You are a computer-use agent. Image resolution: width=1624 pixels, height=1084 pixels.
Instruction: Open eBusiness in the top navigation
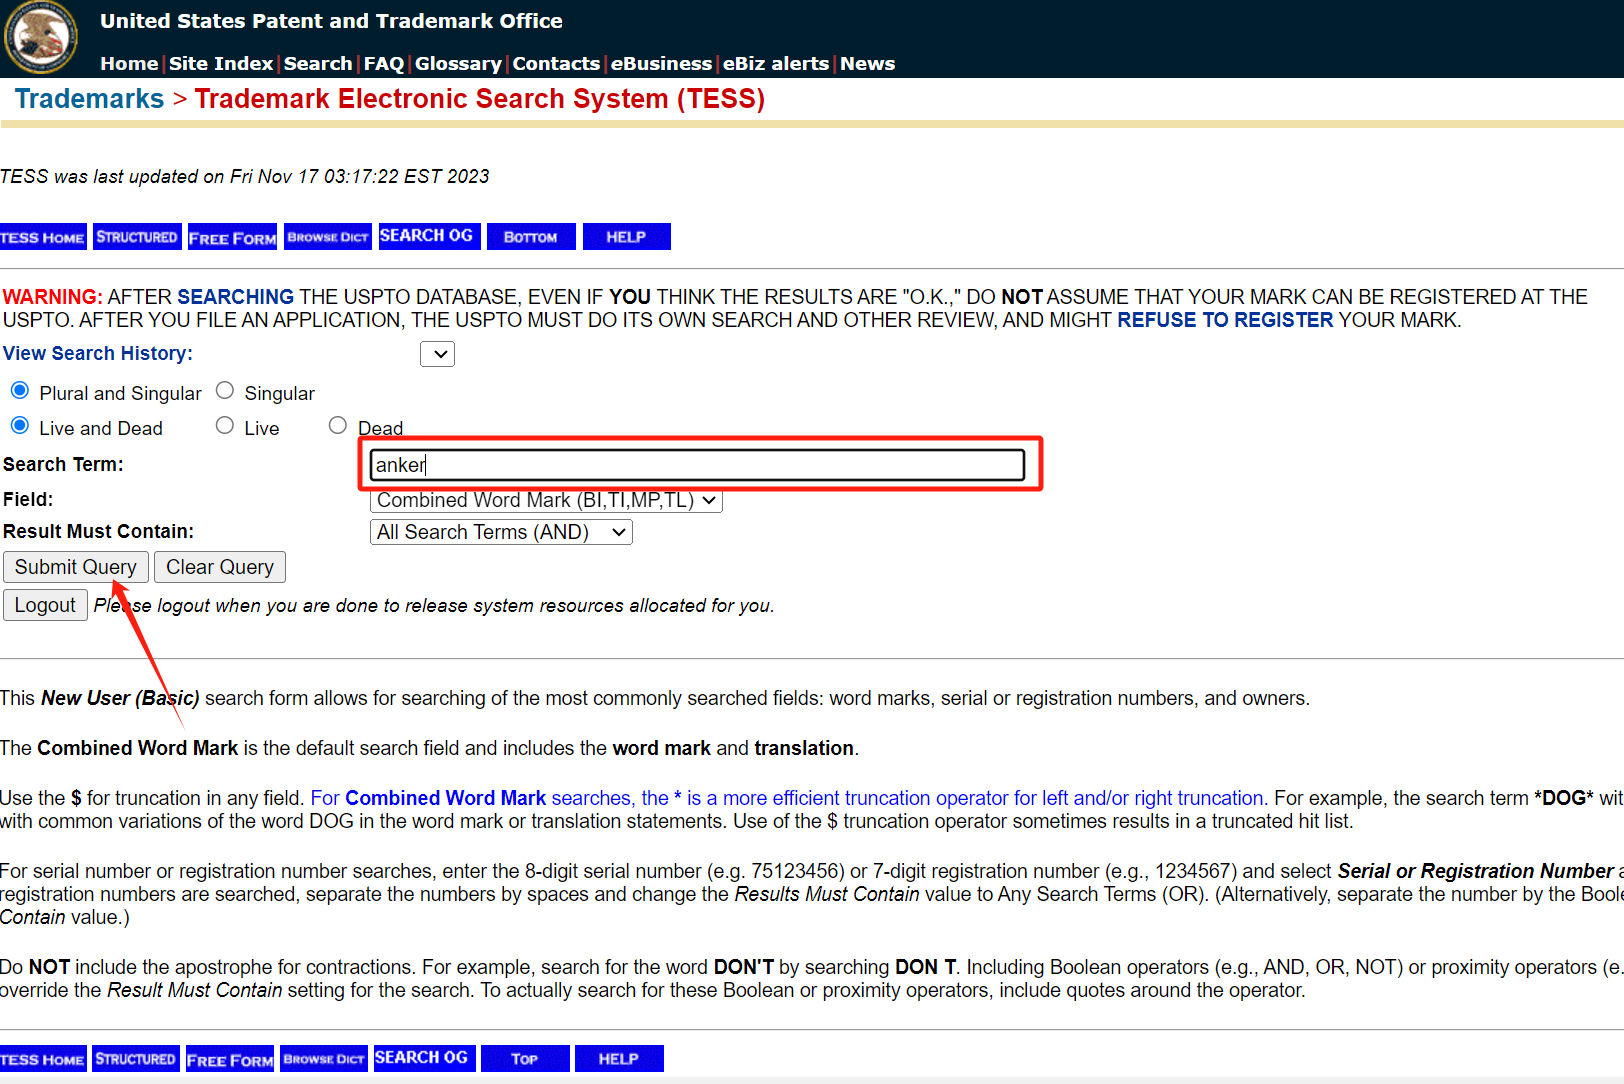click(661, 63)
